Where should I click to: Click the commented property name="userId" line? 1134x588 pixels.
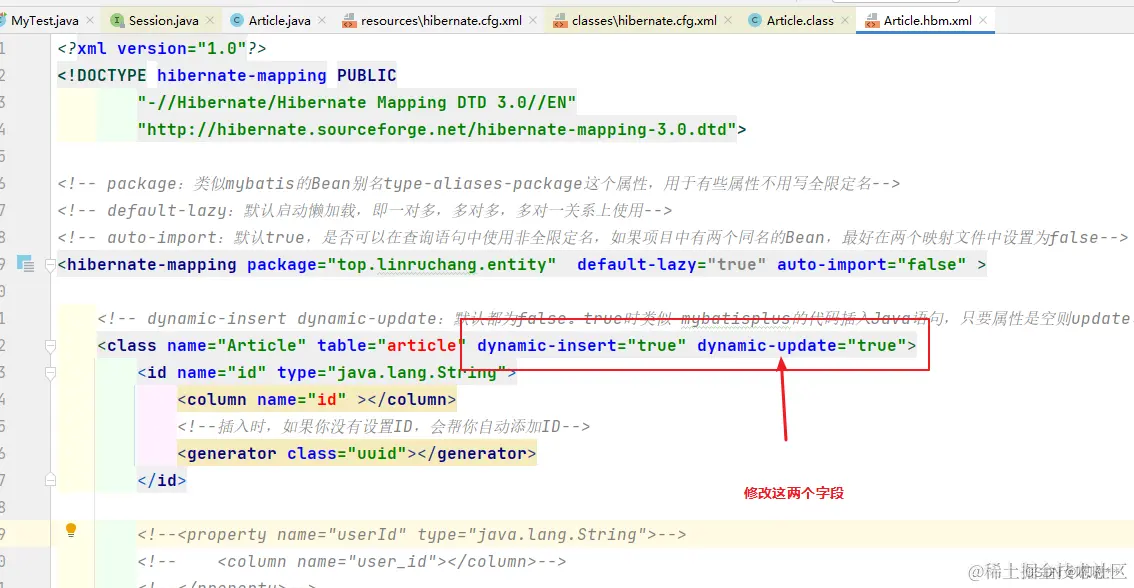pyautogui.click(x=412, y=534)
